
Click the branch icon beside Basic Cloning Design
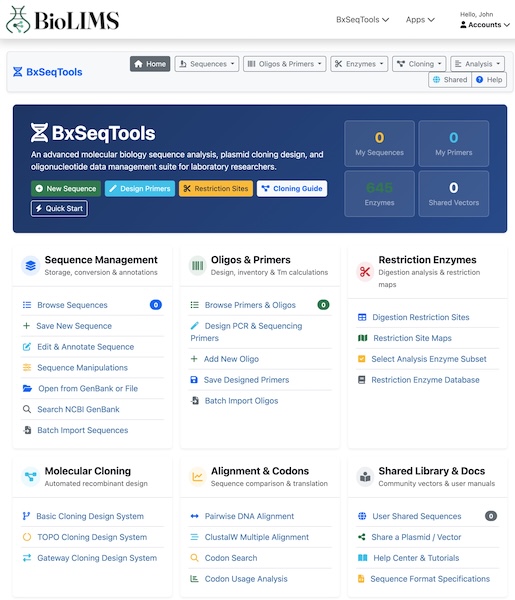tap(26, 516)
